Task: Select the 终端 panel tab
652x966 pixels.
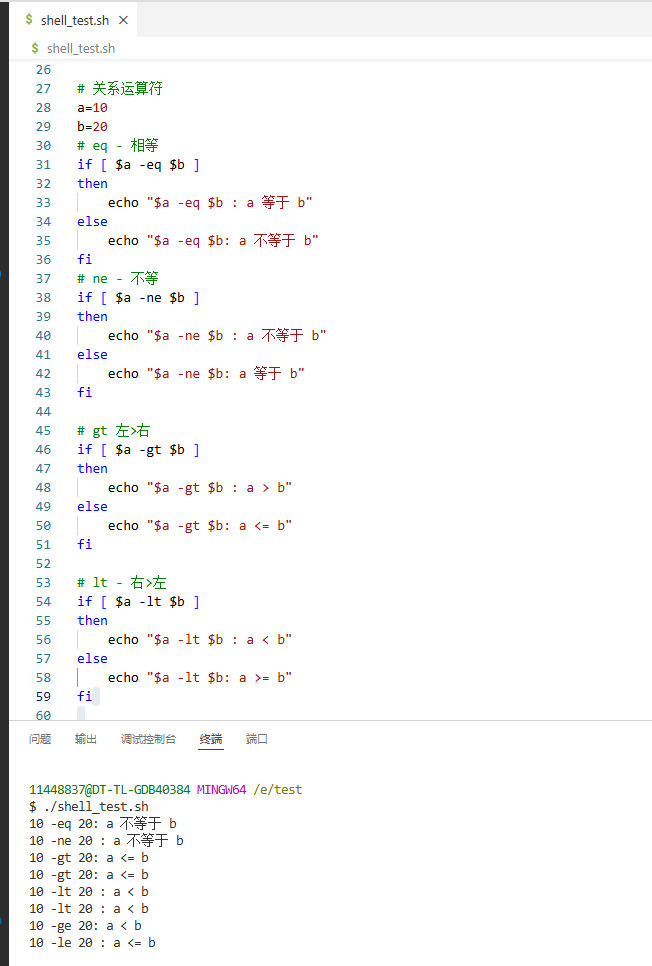Action: pos(211,739)
